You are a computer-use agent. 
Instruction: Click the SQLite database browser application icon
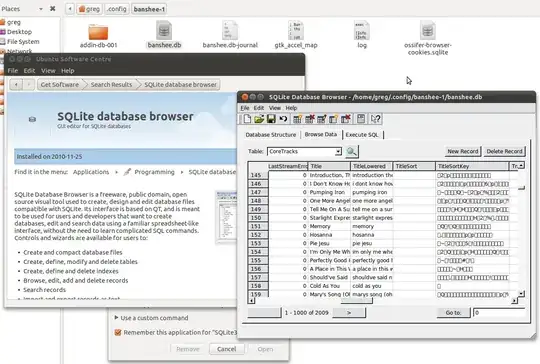[x=32, y=119]
